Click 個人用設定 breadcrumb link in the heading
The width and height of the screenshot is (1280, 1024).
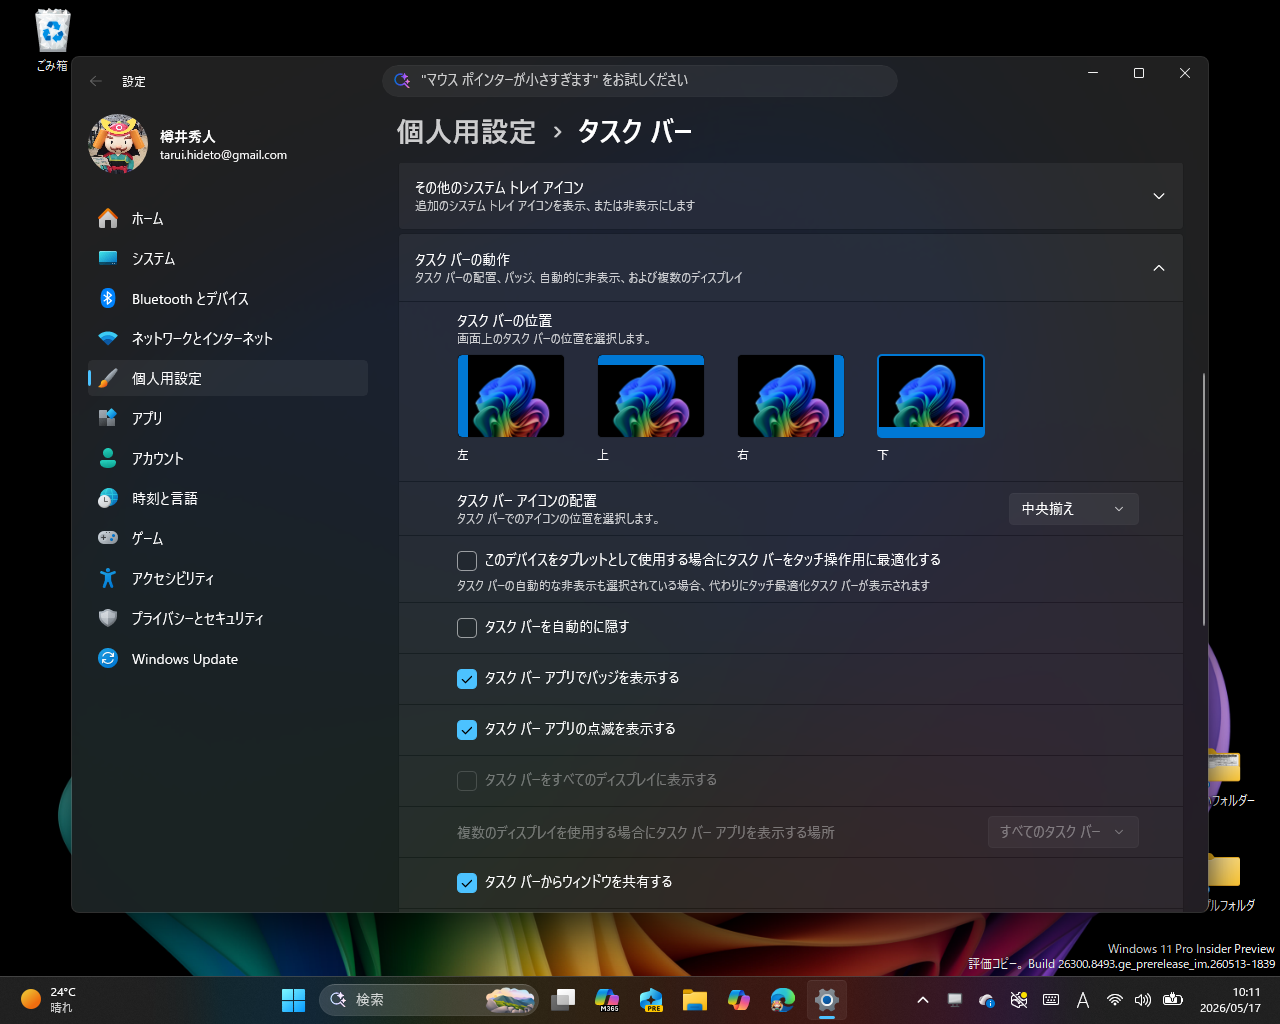[466, 132]
